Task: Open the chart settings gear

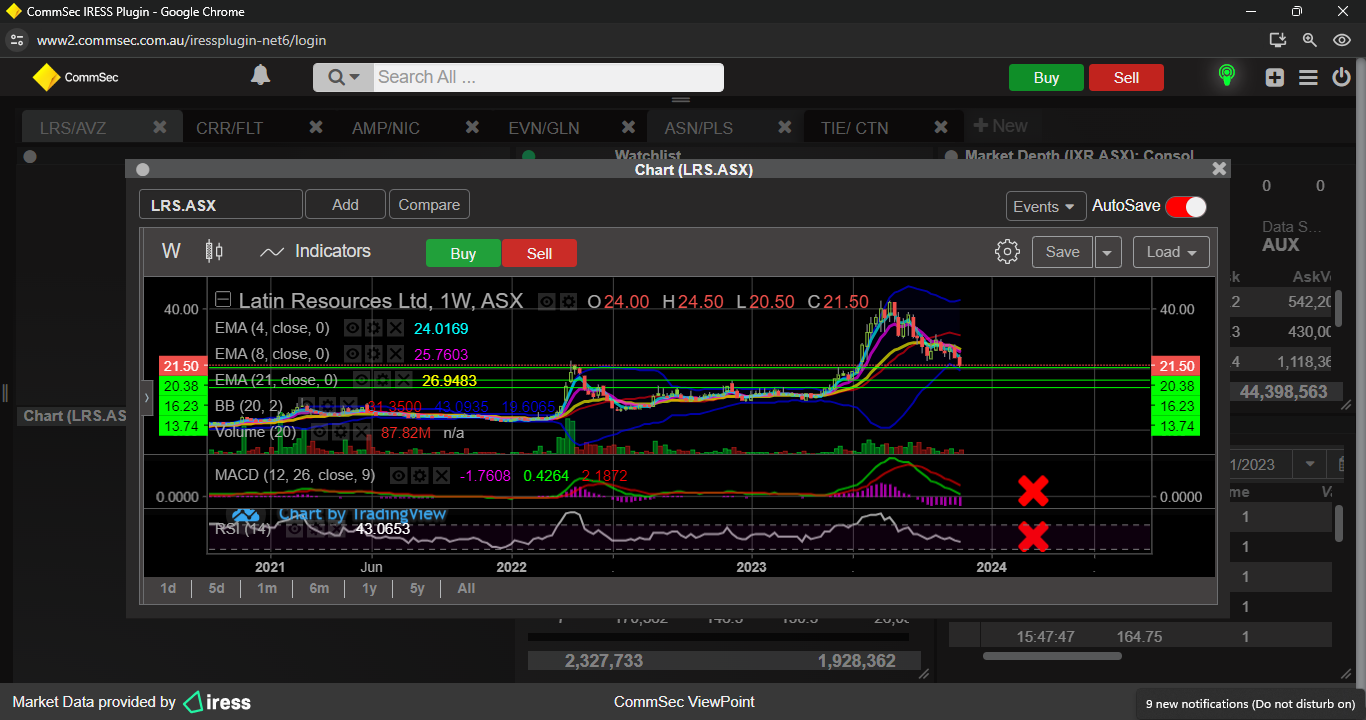Action: (1007, 252)
